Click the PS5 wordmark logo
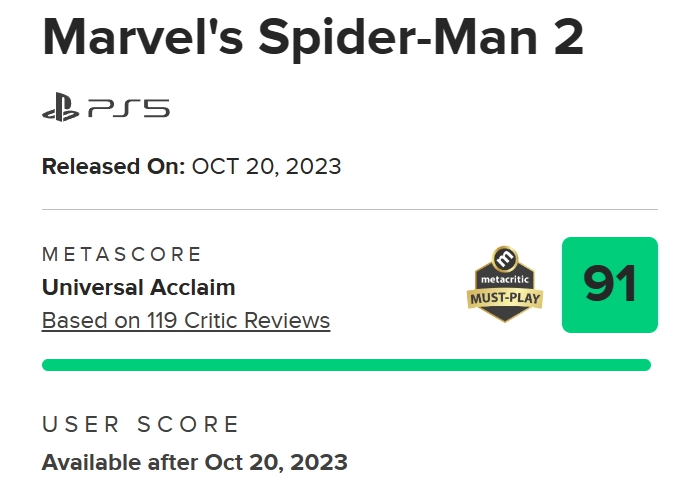Viewport: 688px width, 490px height. coord(129,108)
